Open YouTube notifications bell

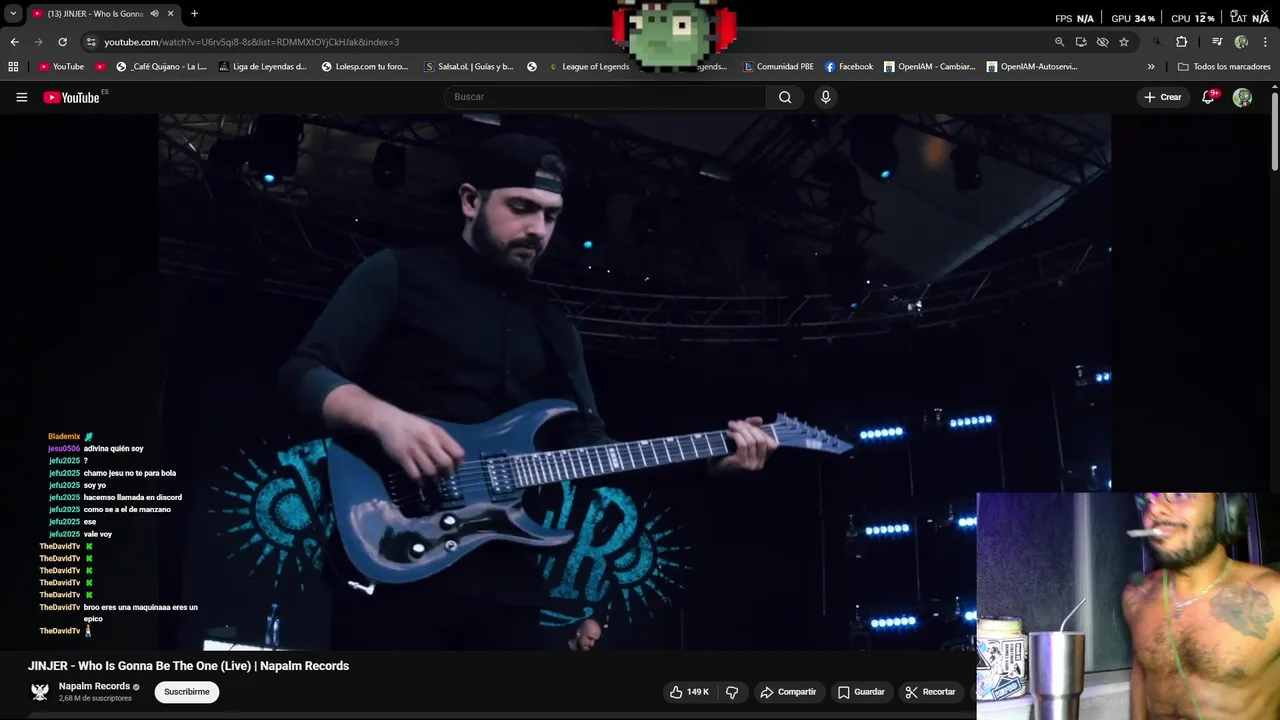coord(1208,97)
